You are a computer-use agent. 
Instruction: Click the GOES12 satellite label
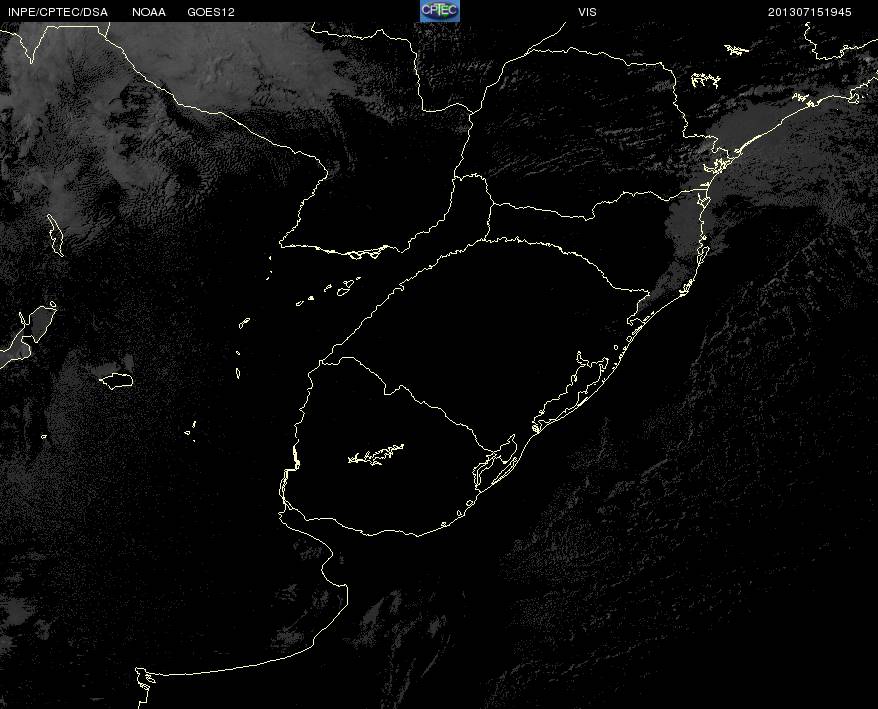click(x=211, y=12)
